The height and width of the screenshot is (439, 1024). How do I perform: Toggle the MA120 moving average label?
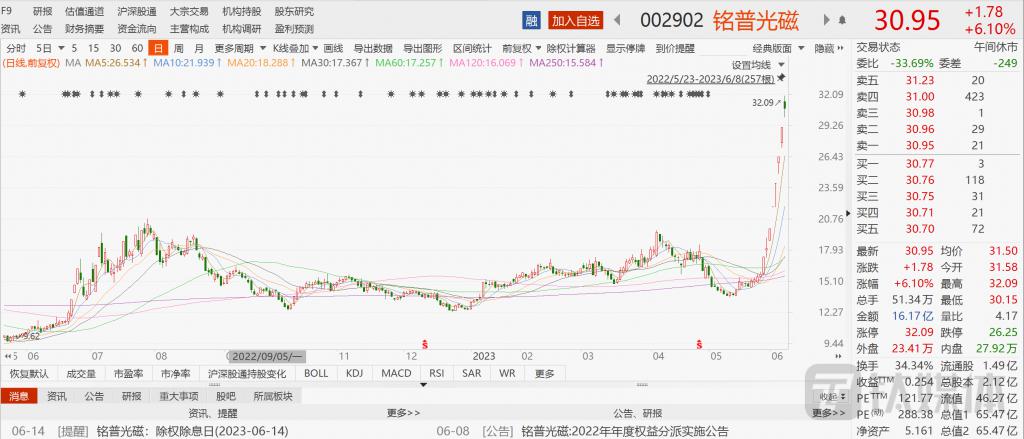487,63
